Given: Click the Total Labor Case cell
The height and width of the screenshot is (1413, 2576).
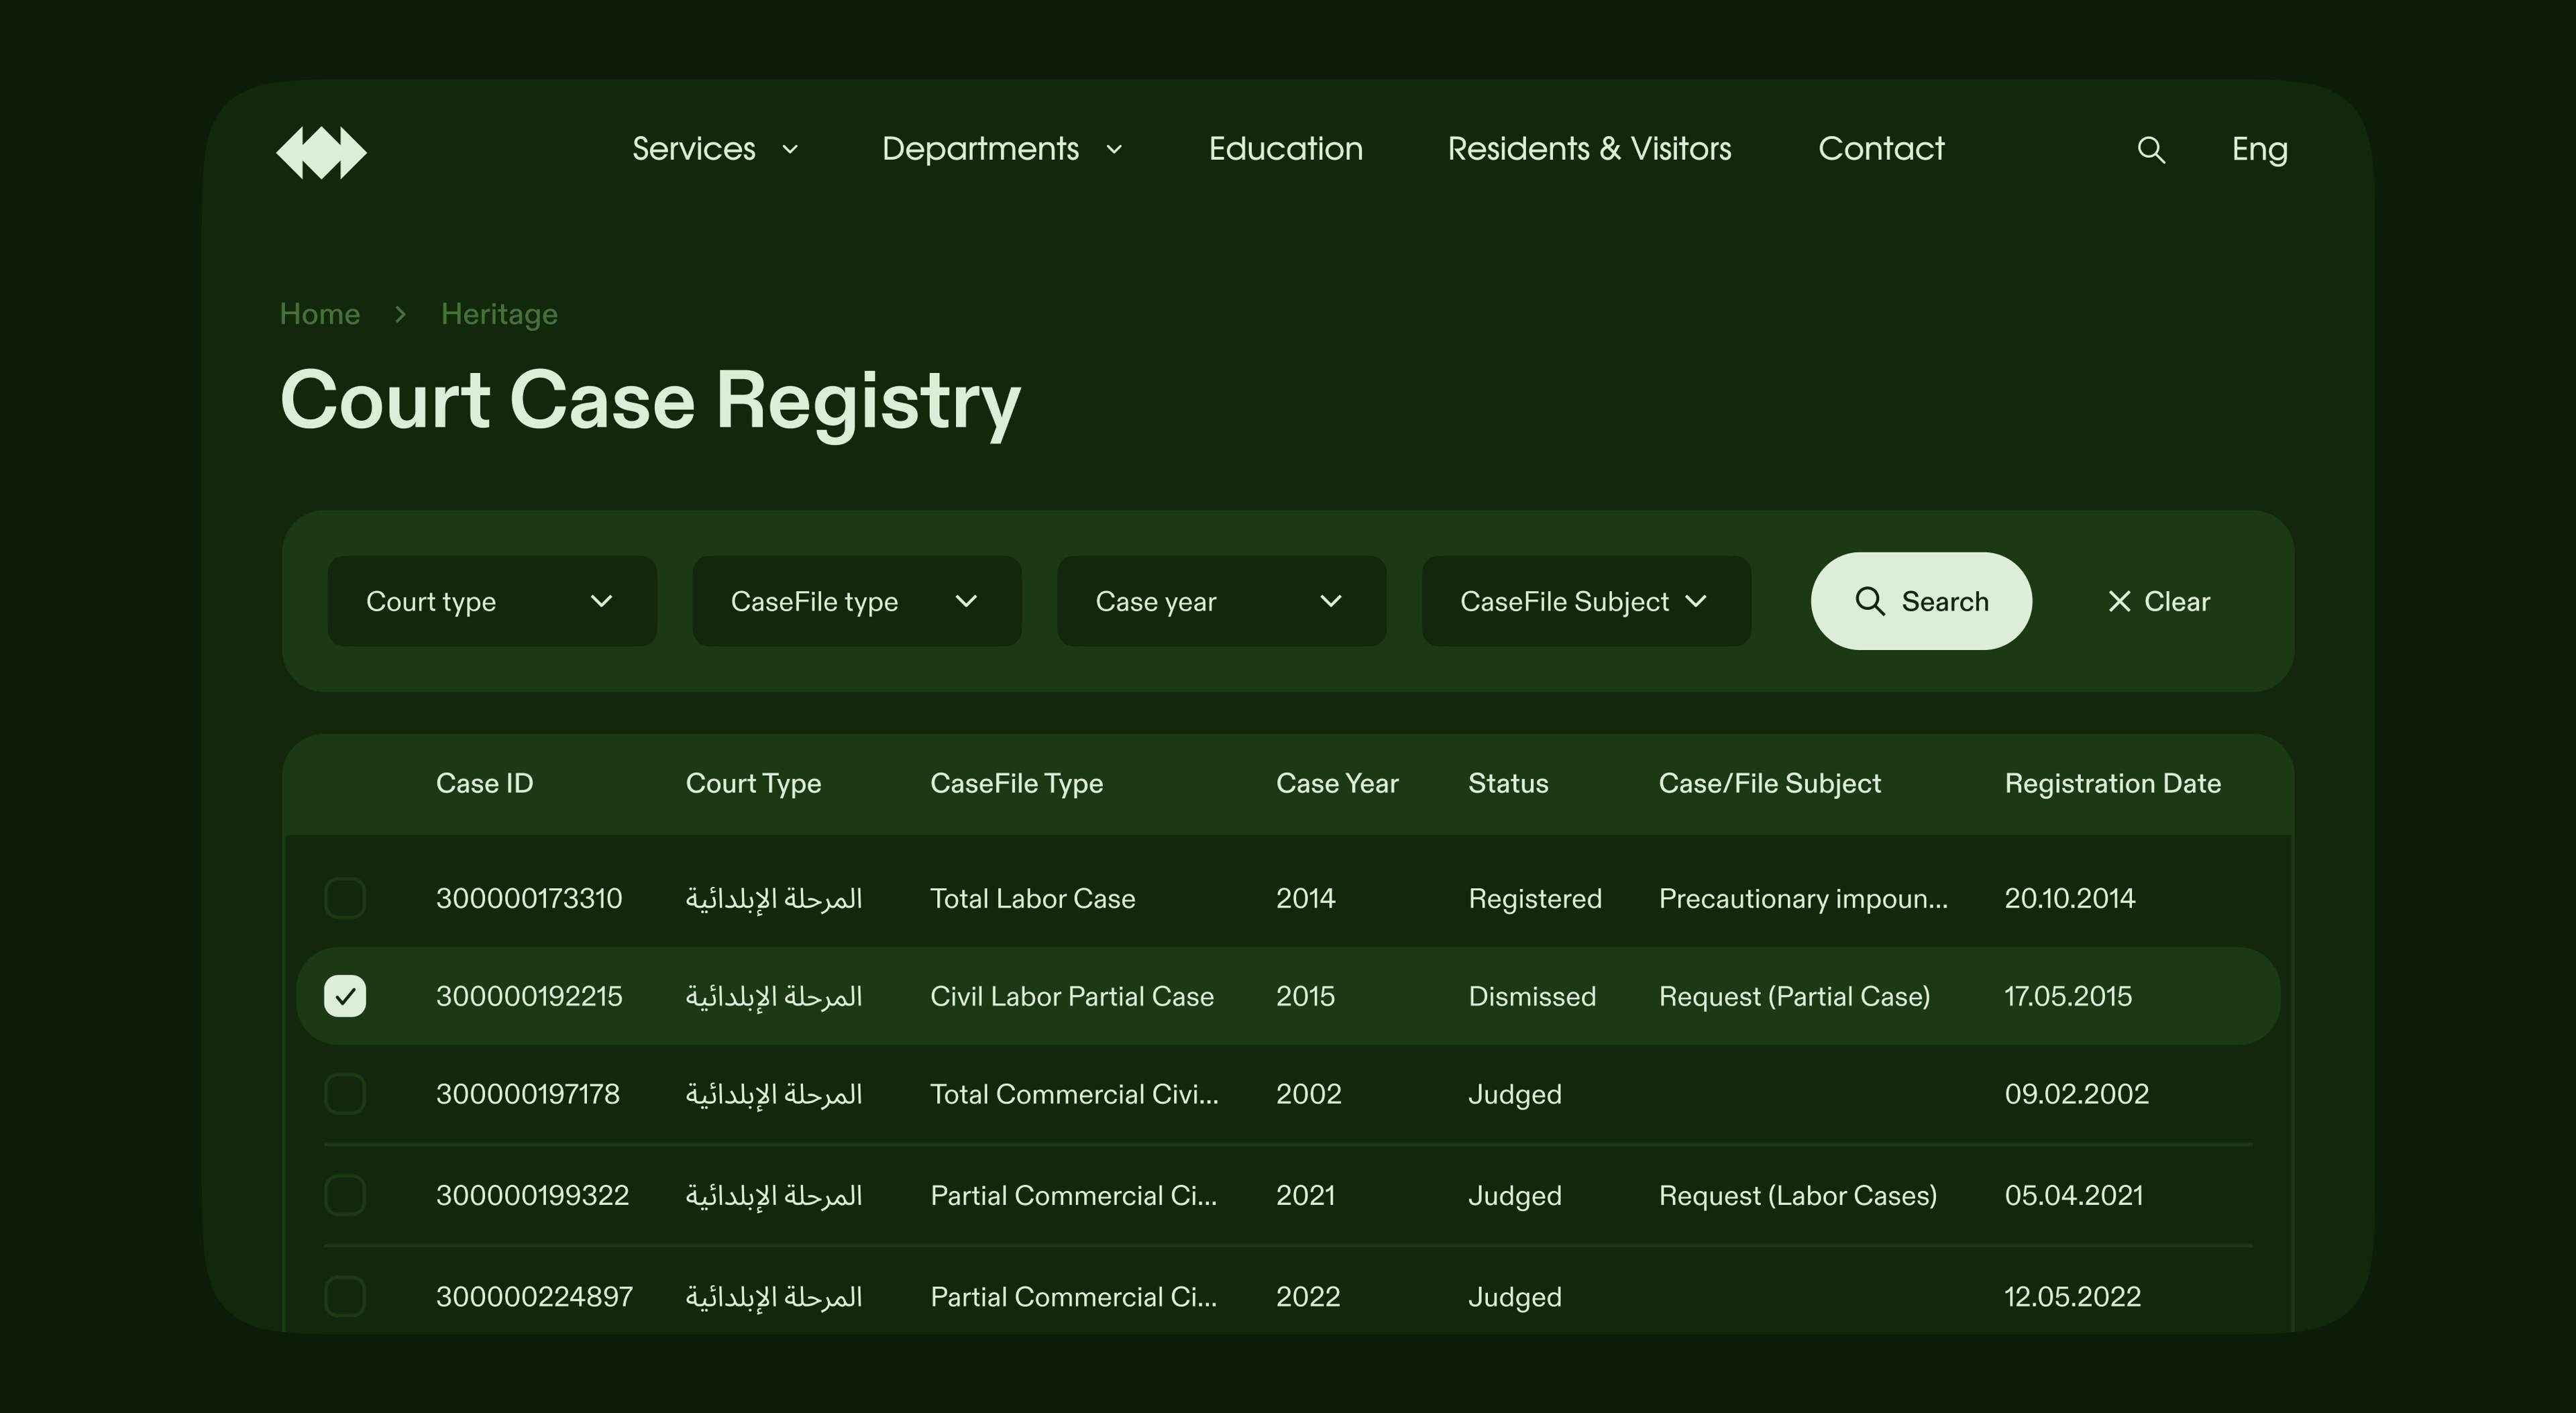Looking at the screenshot, I should point(1032,898).
